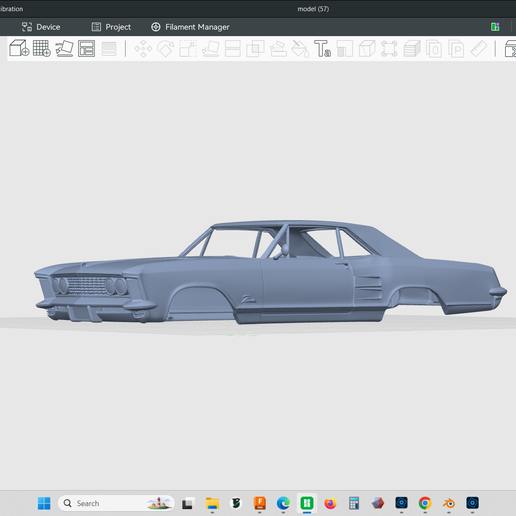Image resolution: width=516 pixels, height=516 pixels.
Task: Open the Calibration tab
Action: pyautogui.click(x=11, y=9)
